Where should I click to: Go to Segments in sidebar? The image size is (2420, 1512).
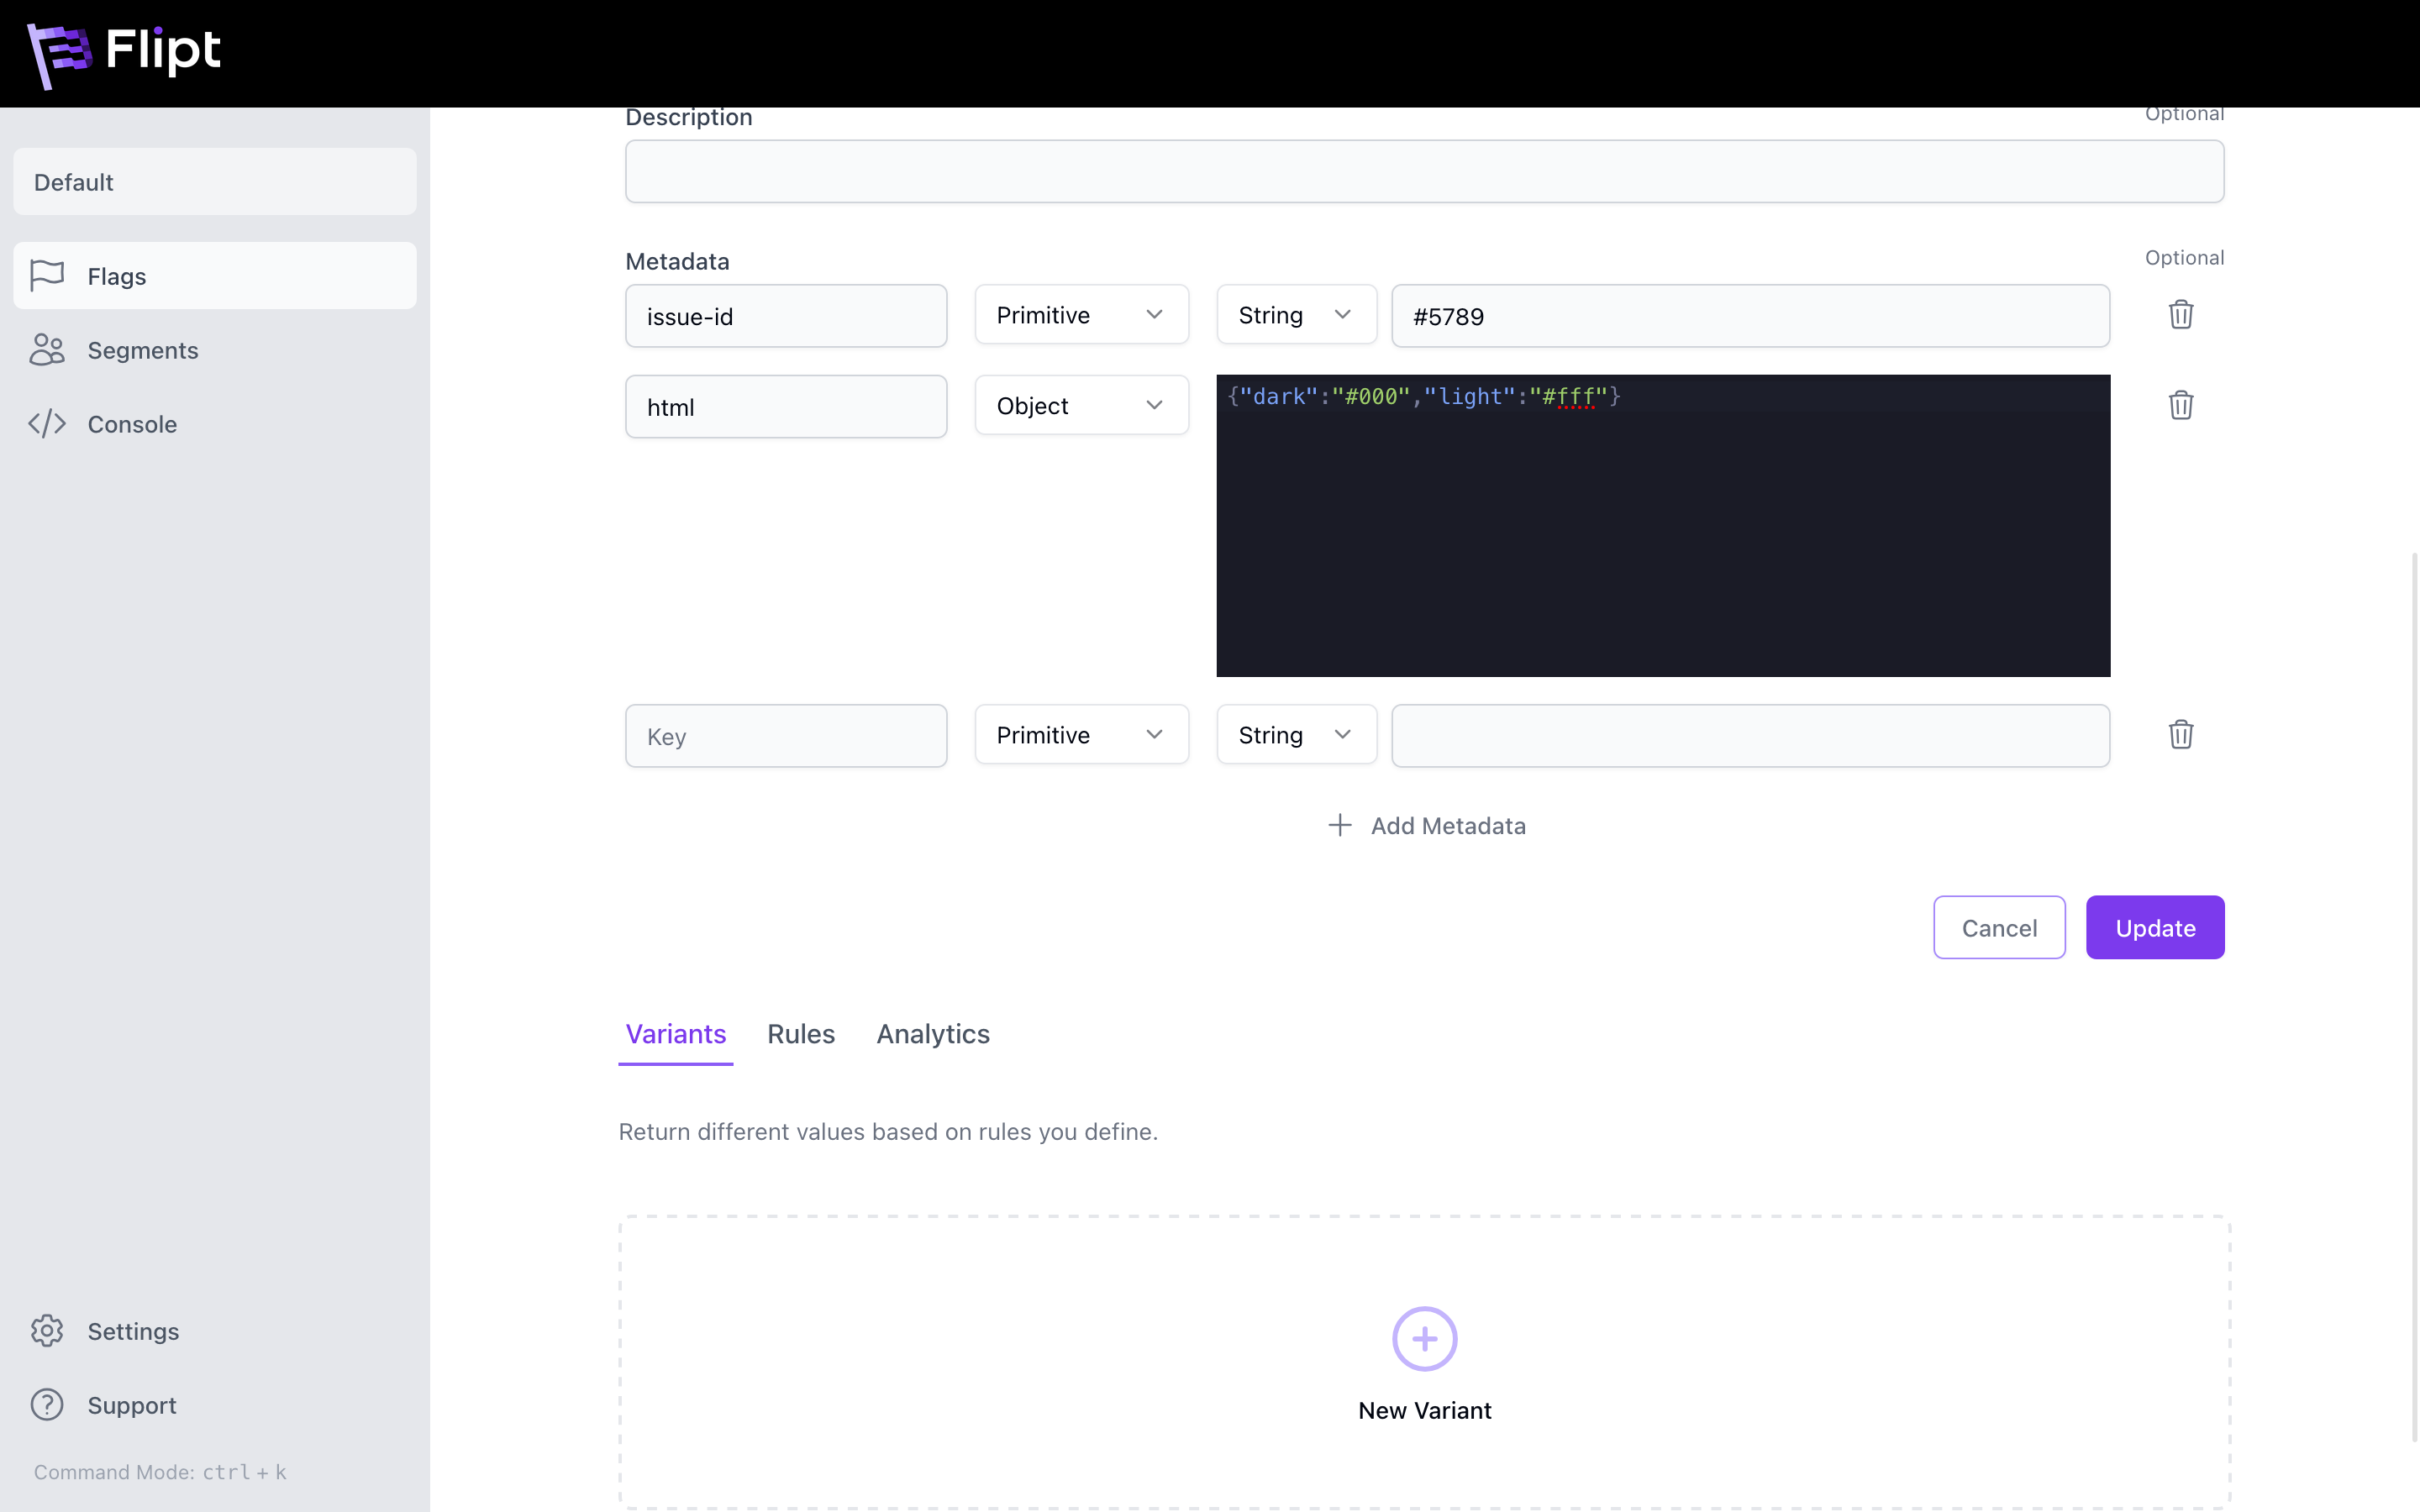click(142, 350)
